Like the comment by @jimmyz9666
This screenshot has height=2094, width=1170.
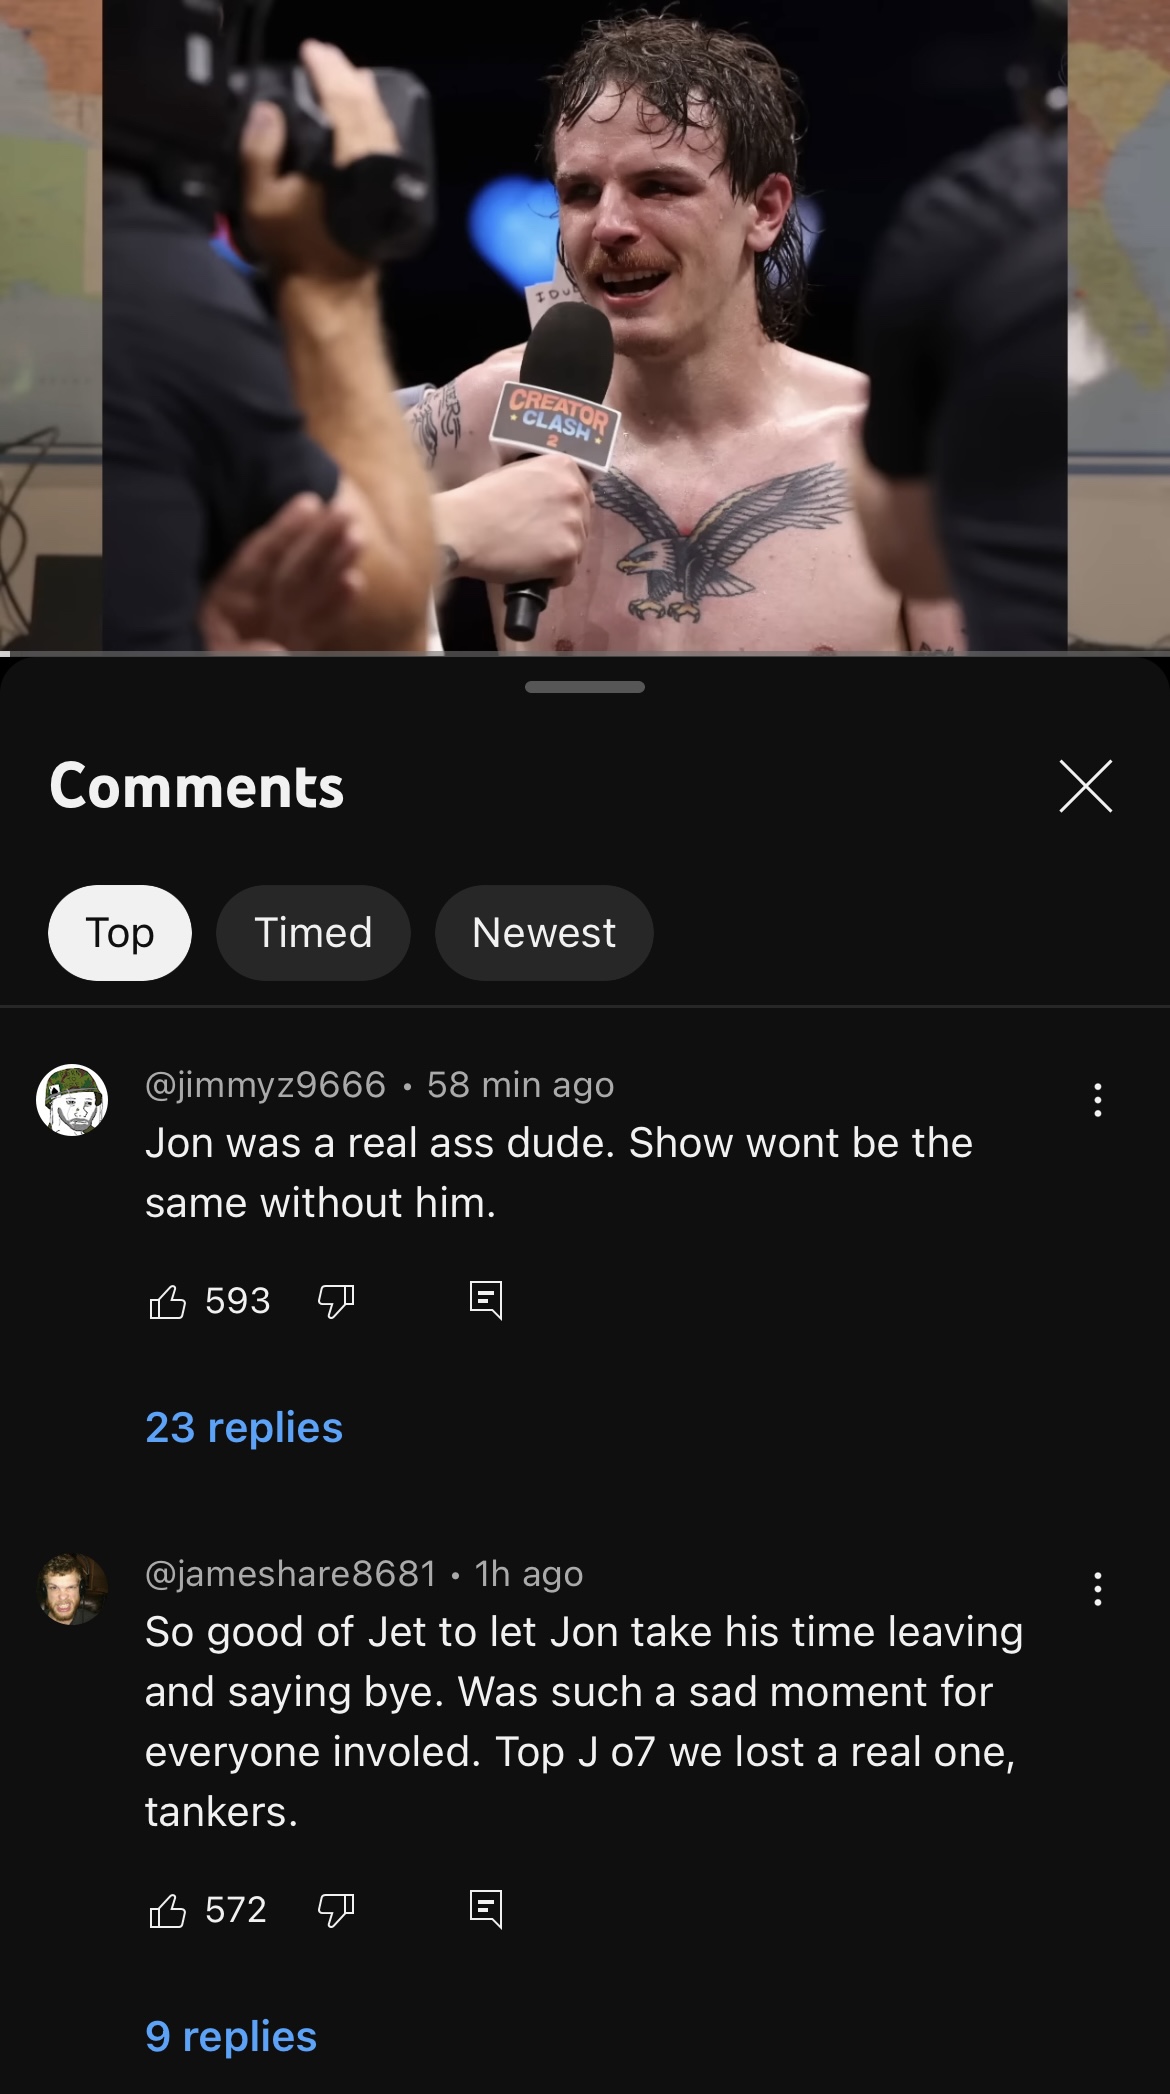(167, 1301)
